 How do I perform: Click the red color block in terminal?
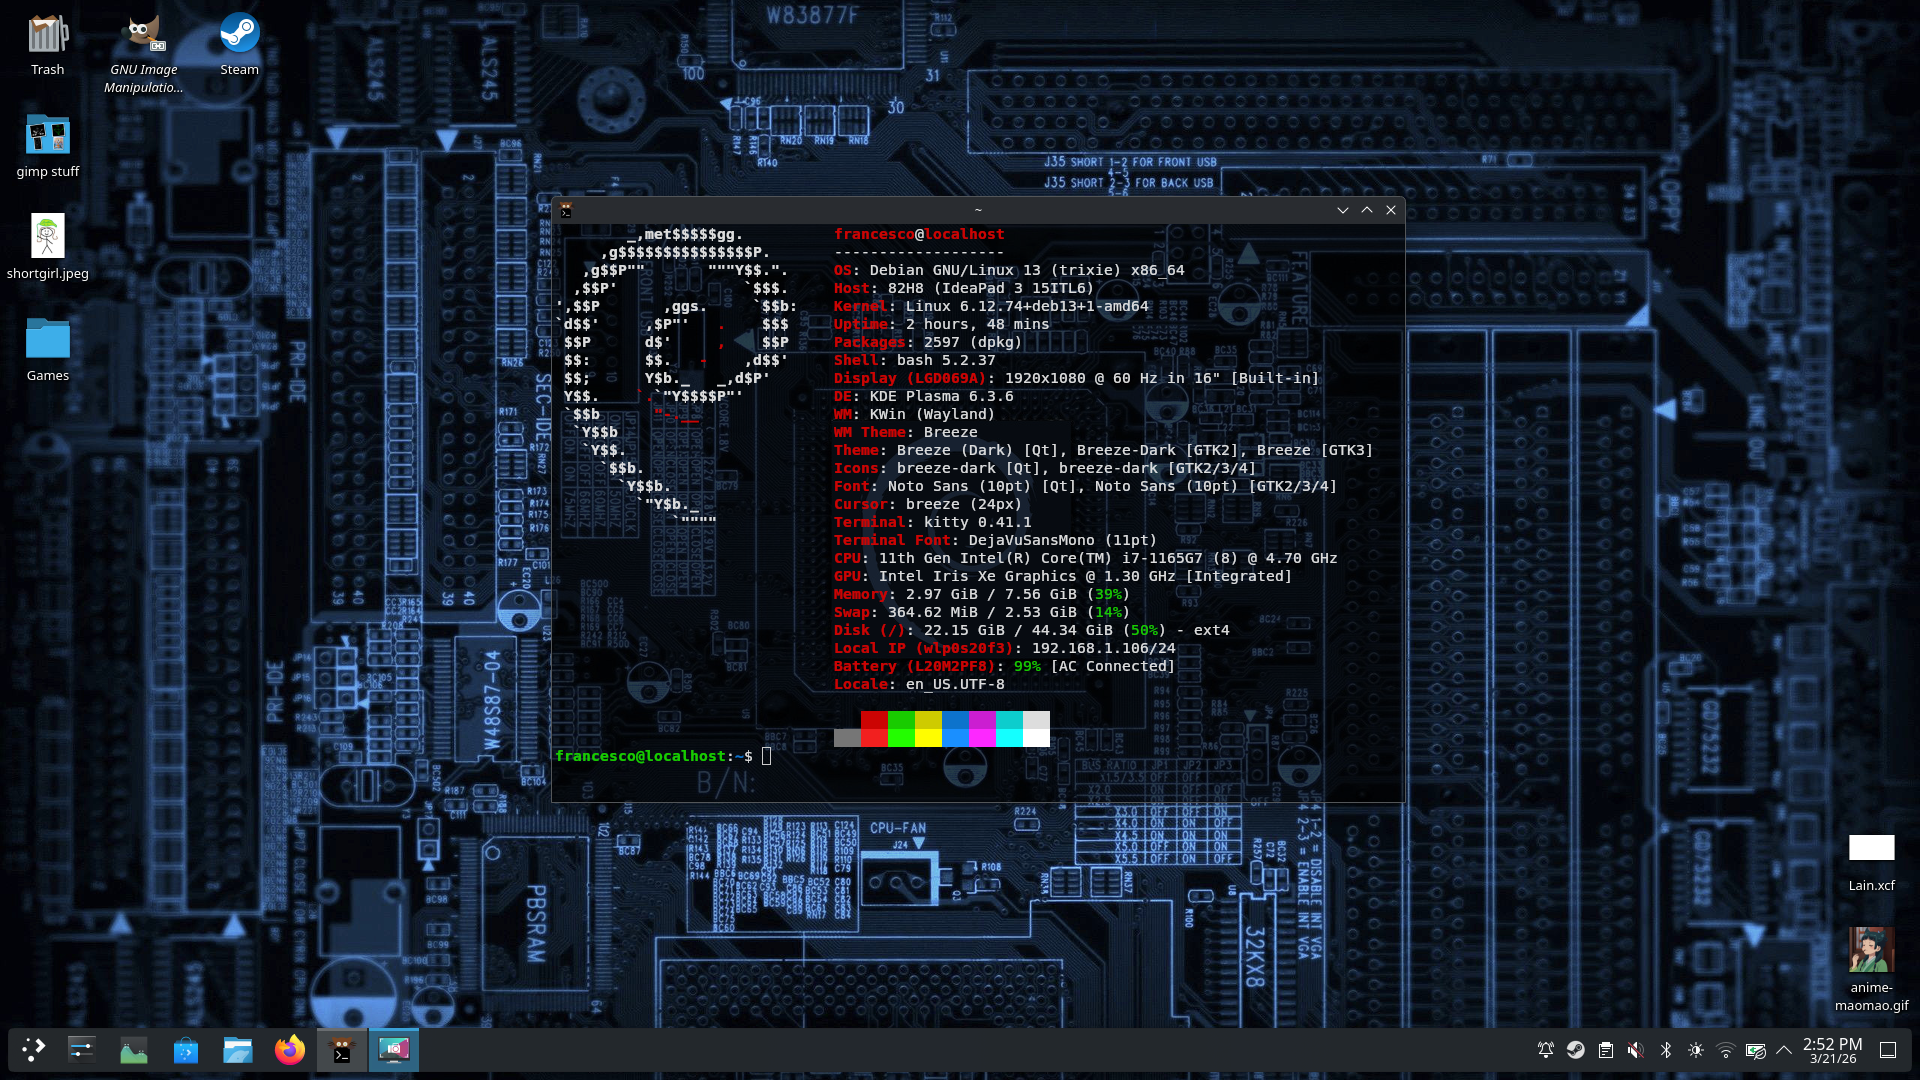[874, 720]
